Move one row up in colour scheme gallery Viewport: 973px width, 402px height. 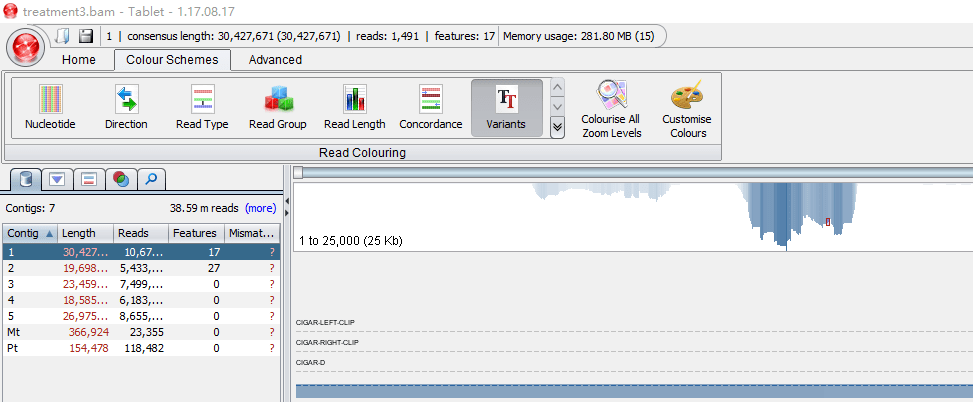click(557, 87)
